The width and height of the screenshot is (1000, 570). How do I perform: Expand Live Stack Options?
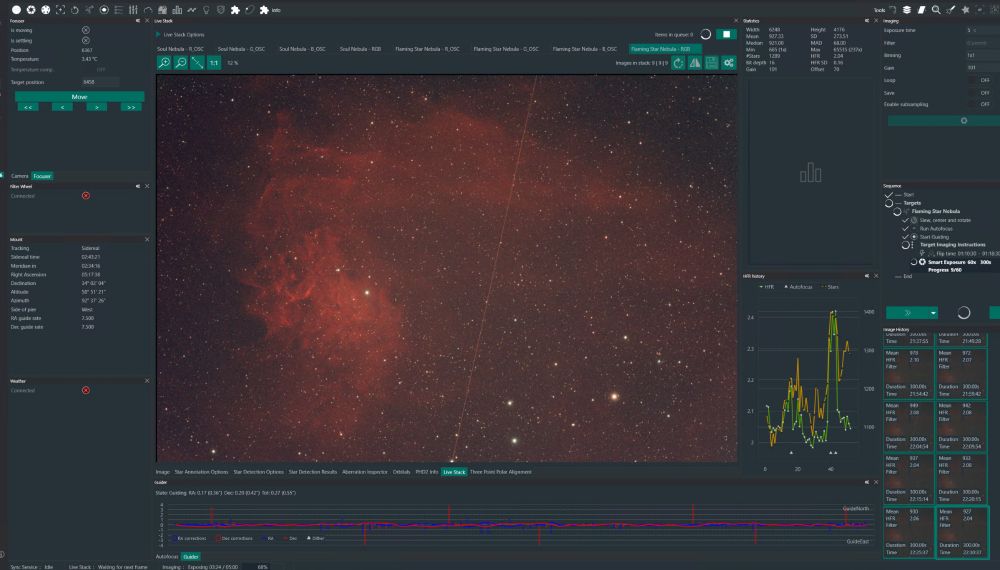click(158, 34)
